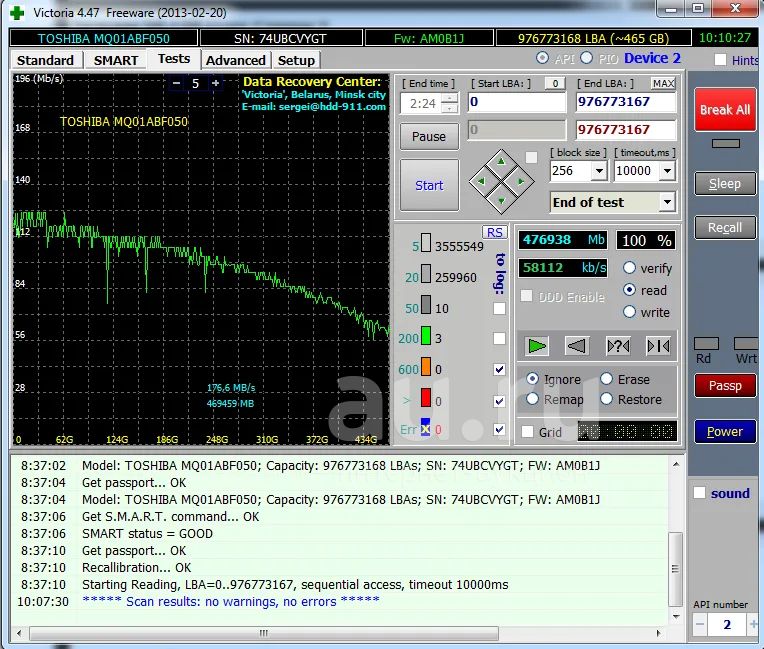Viewport: 764px width, 649px height.
Task: Switch to the SMART tab
Action: click(x=116, y=60)
